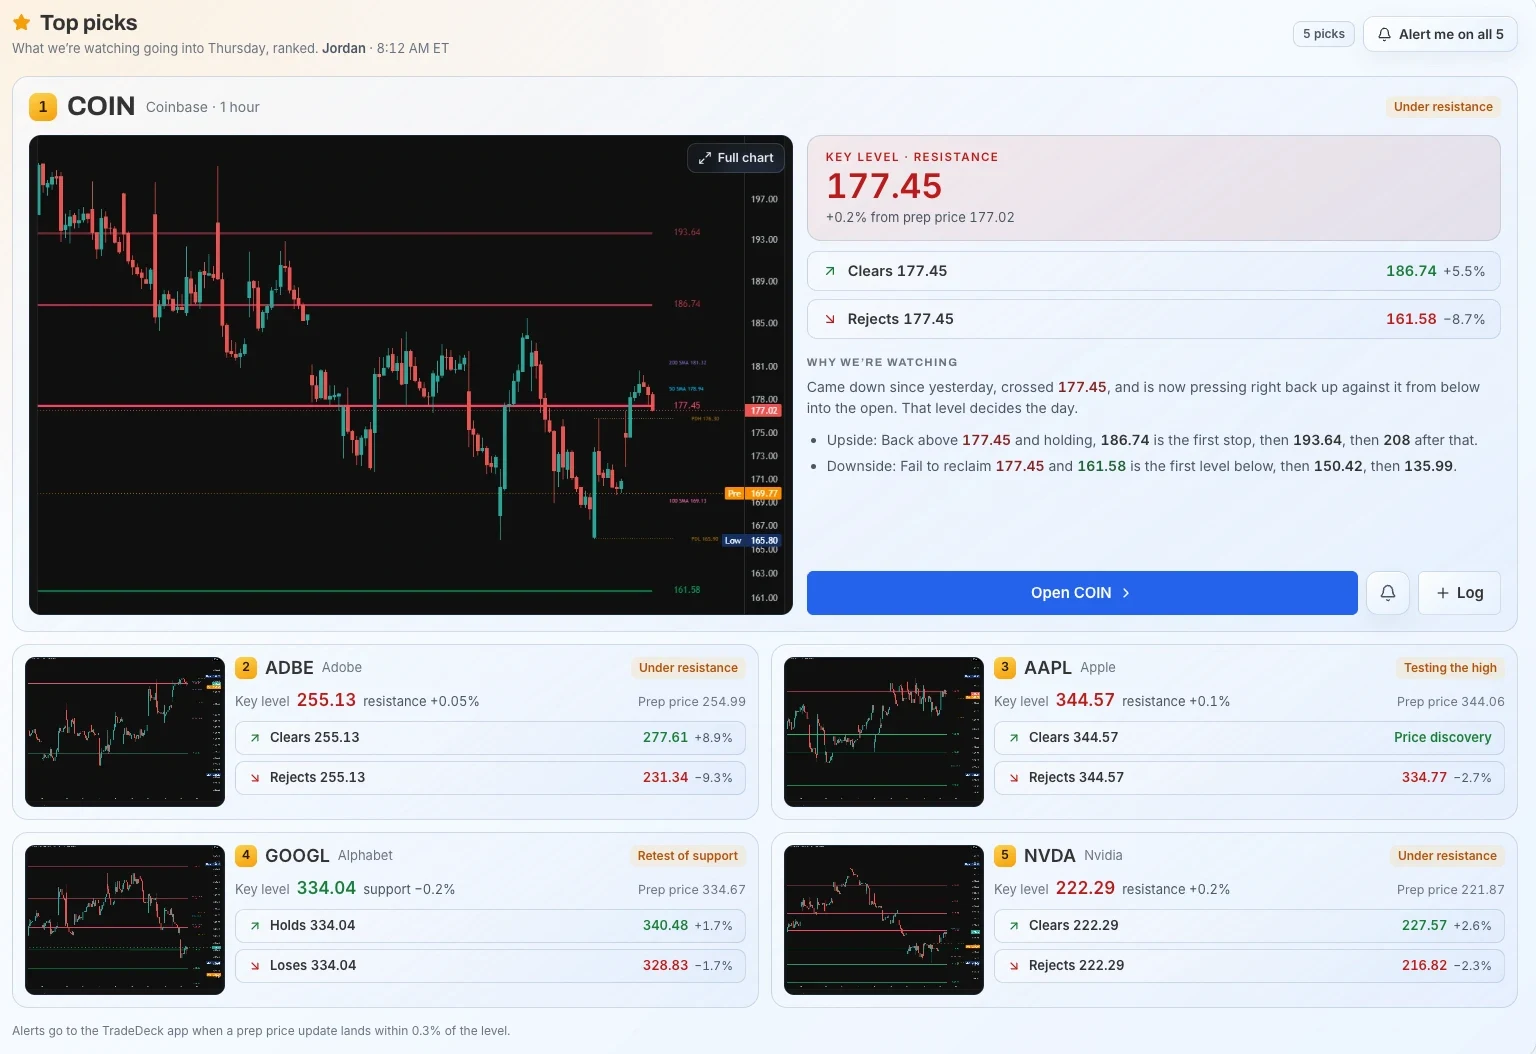This screenshot has height=1054, width=1536.
Task: Click Prep price 221.87 on NVDA card
Action: tap(1451, 890)
